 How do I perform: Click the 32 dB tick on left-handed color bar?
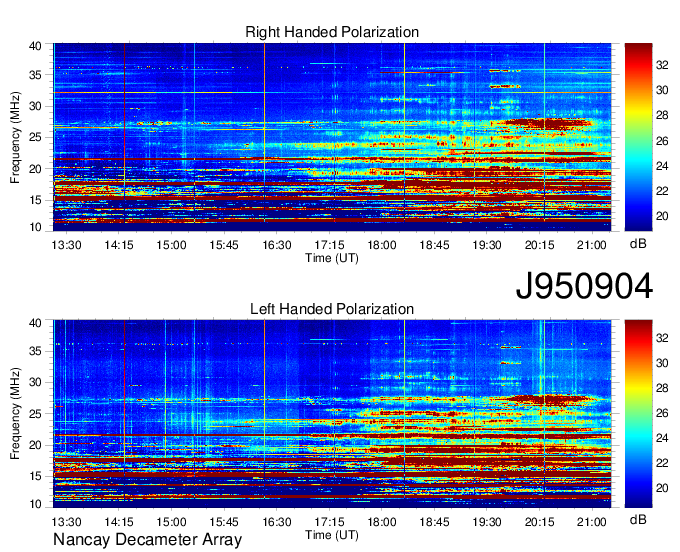pos(662,338)
